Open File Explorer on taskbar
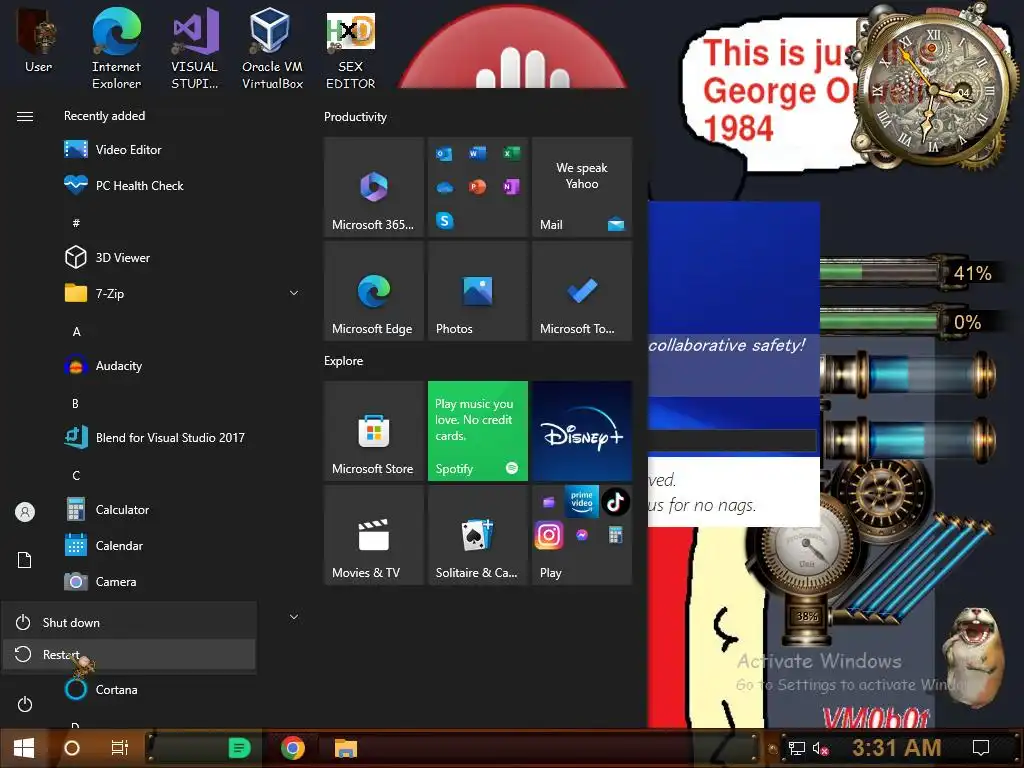1024x768 pixels. (345, 748)
